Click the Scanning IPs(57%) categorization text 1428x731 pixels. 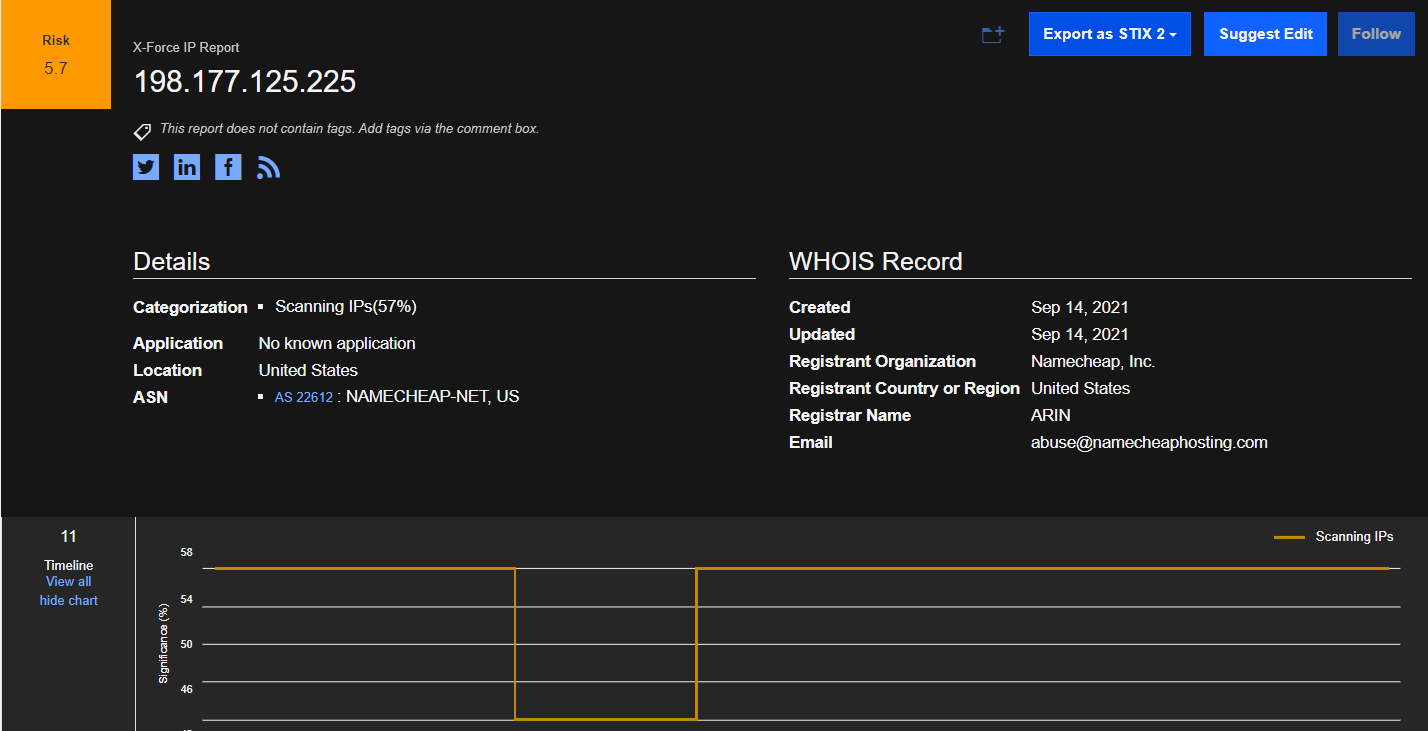[x=346, y=306]
